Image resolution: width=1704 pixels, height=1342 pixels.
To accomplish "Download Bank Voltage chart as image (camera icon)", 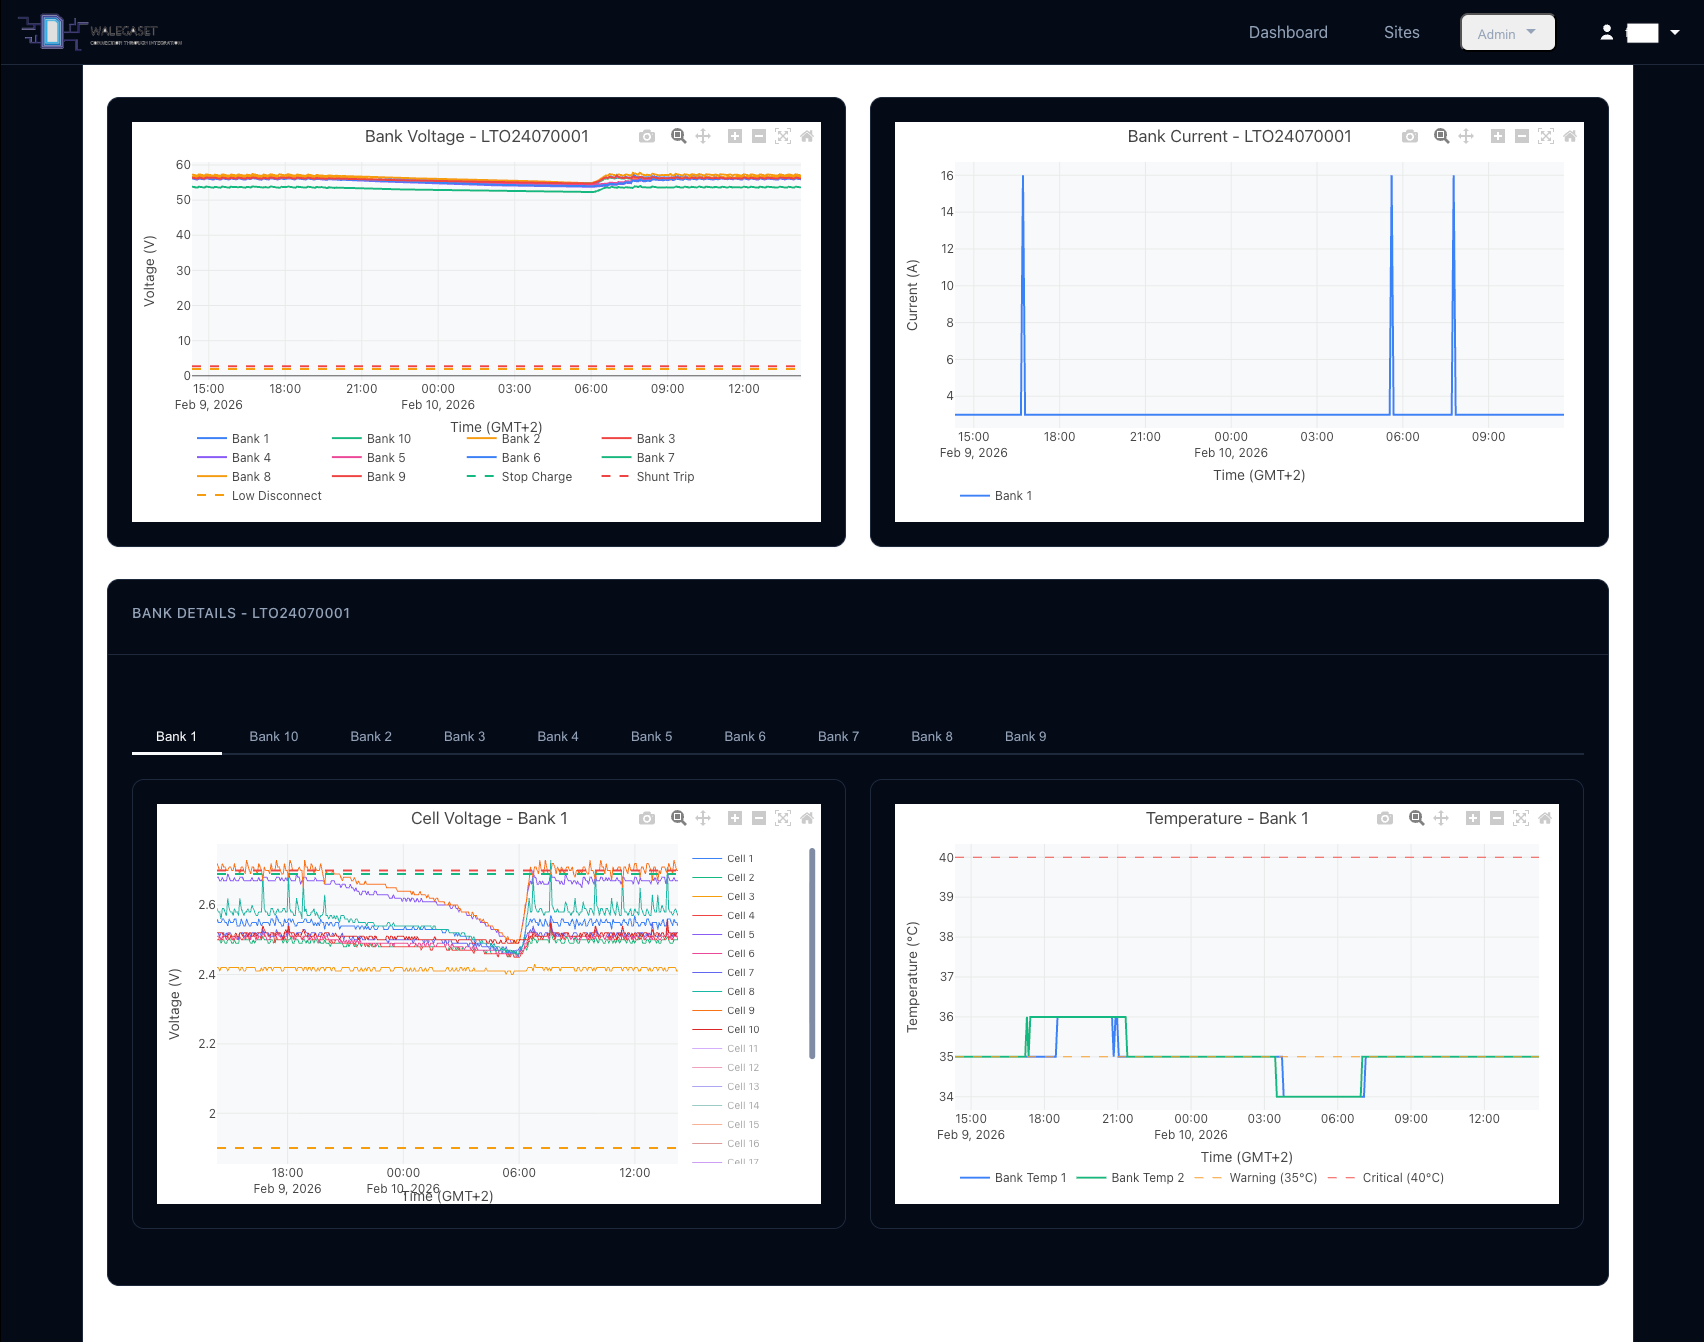I will 647,136.
